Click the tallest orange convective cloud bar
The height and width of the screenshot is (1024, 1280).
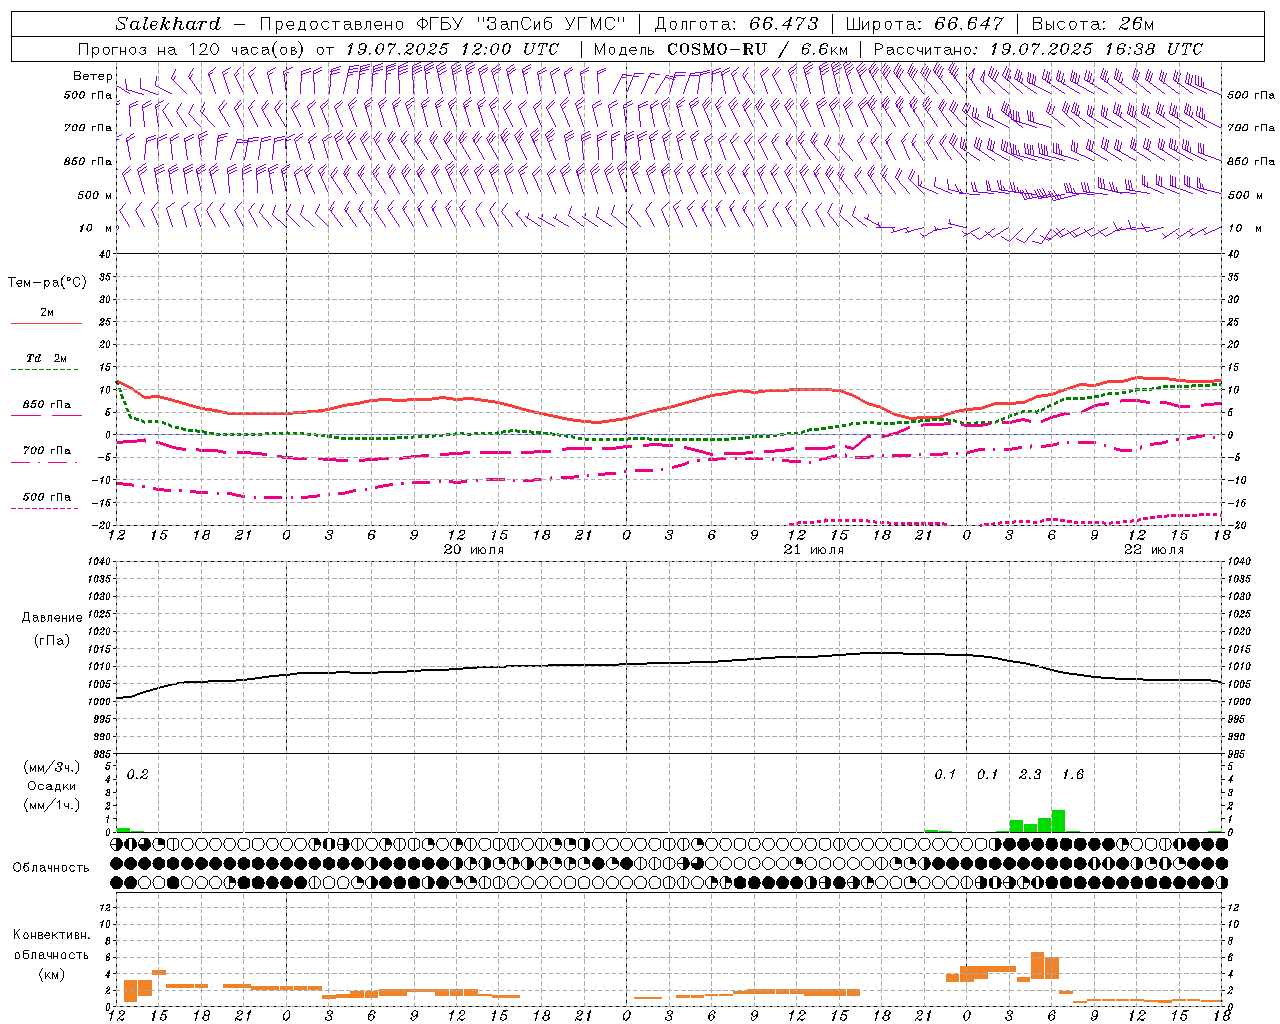pyautogui.click(x=1037, y=966)
